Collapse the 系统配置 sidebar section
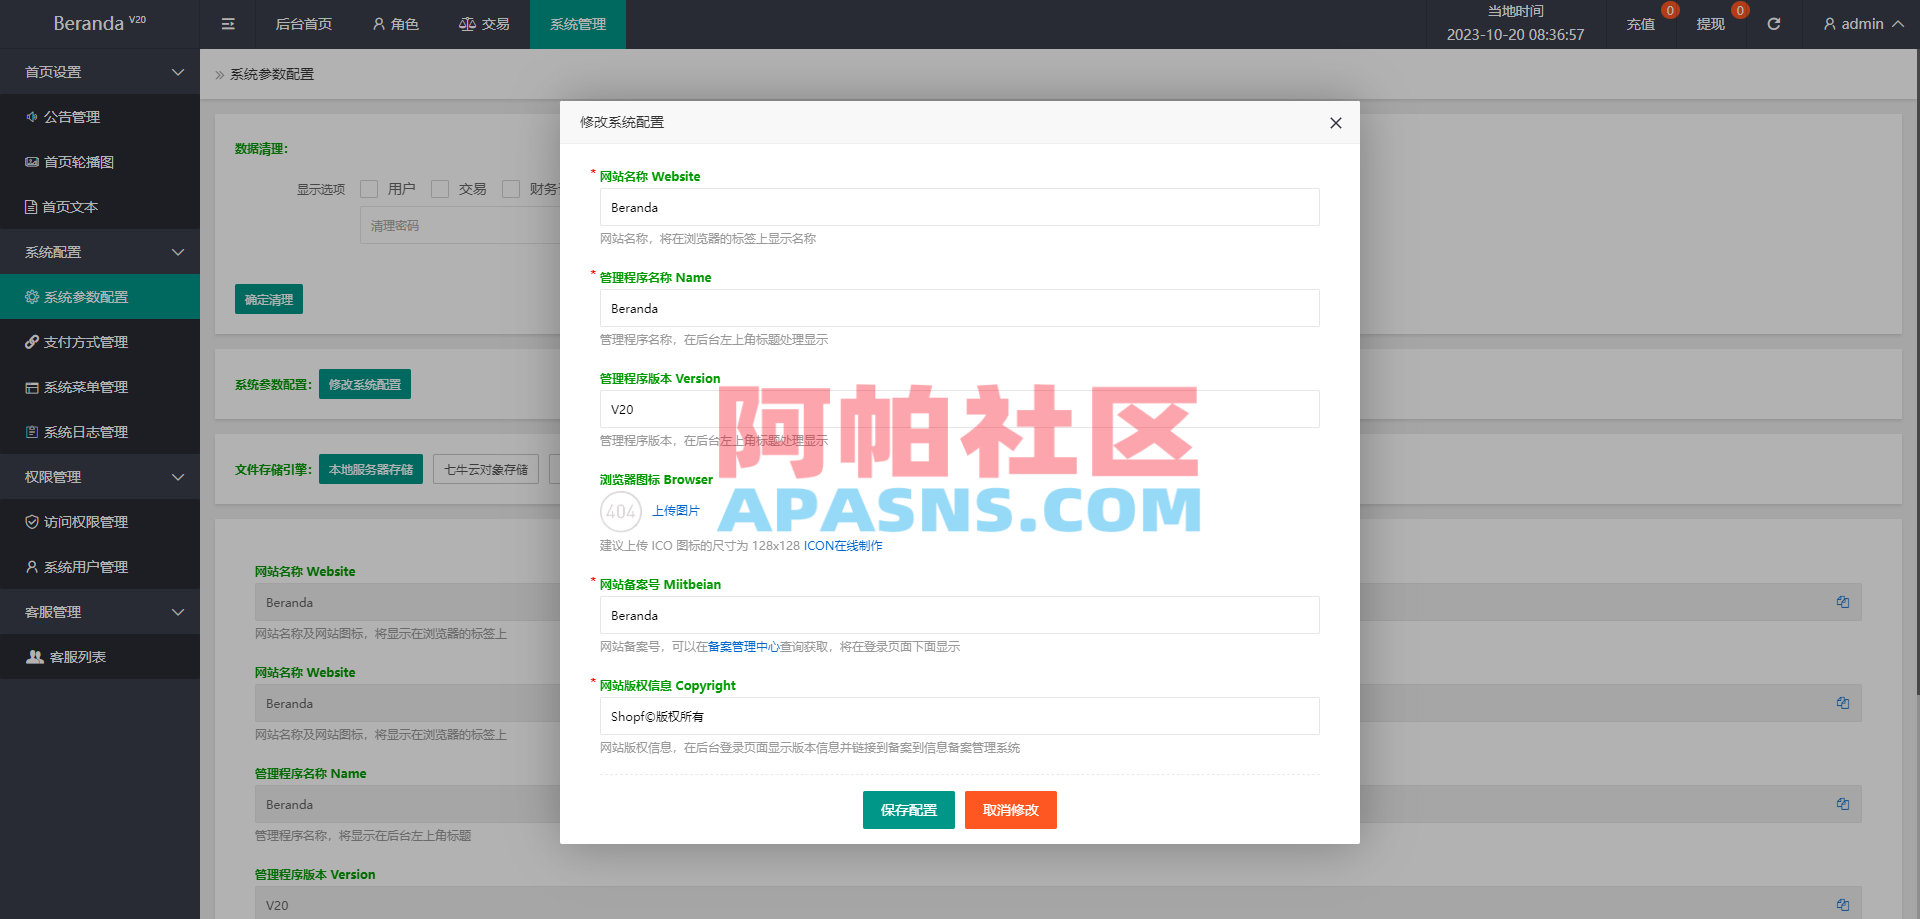Screen dimensions: 1920x919 (x=100, y=251)
